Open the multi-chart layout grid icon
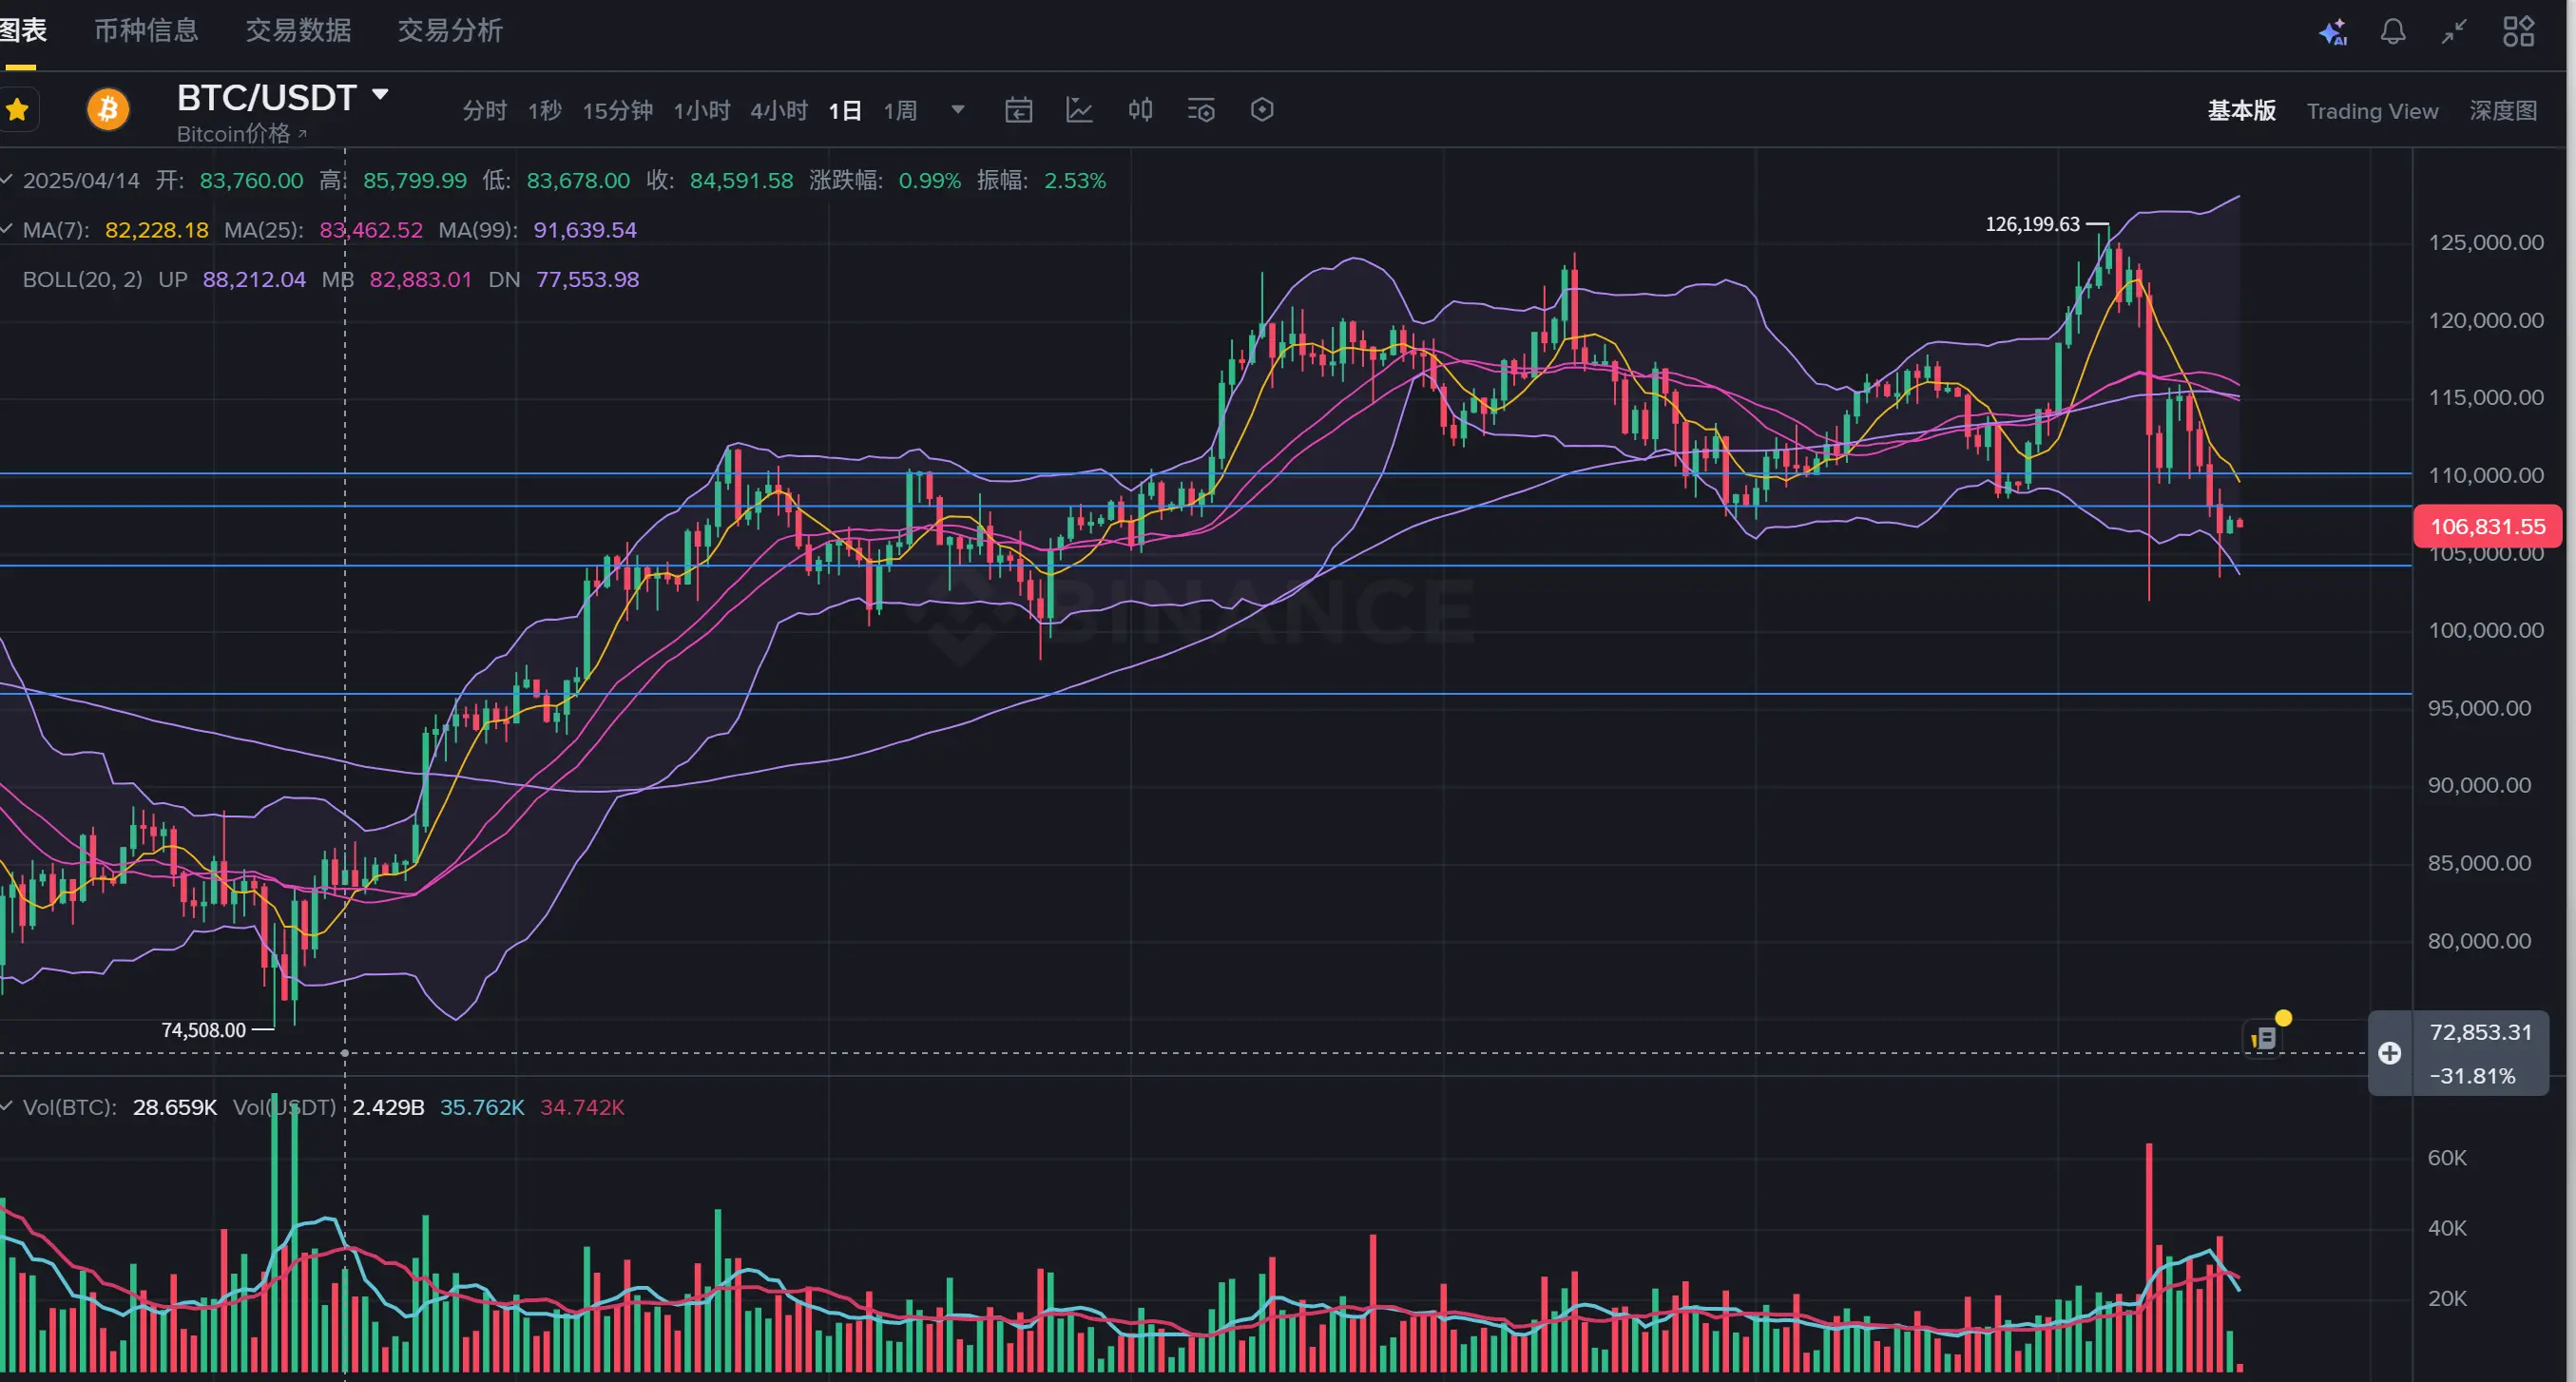Image resolution: width=2576 pixels, height=1382 pixels. [2518, 32]
